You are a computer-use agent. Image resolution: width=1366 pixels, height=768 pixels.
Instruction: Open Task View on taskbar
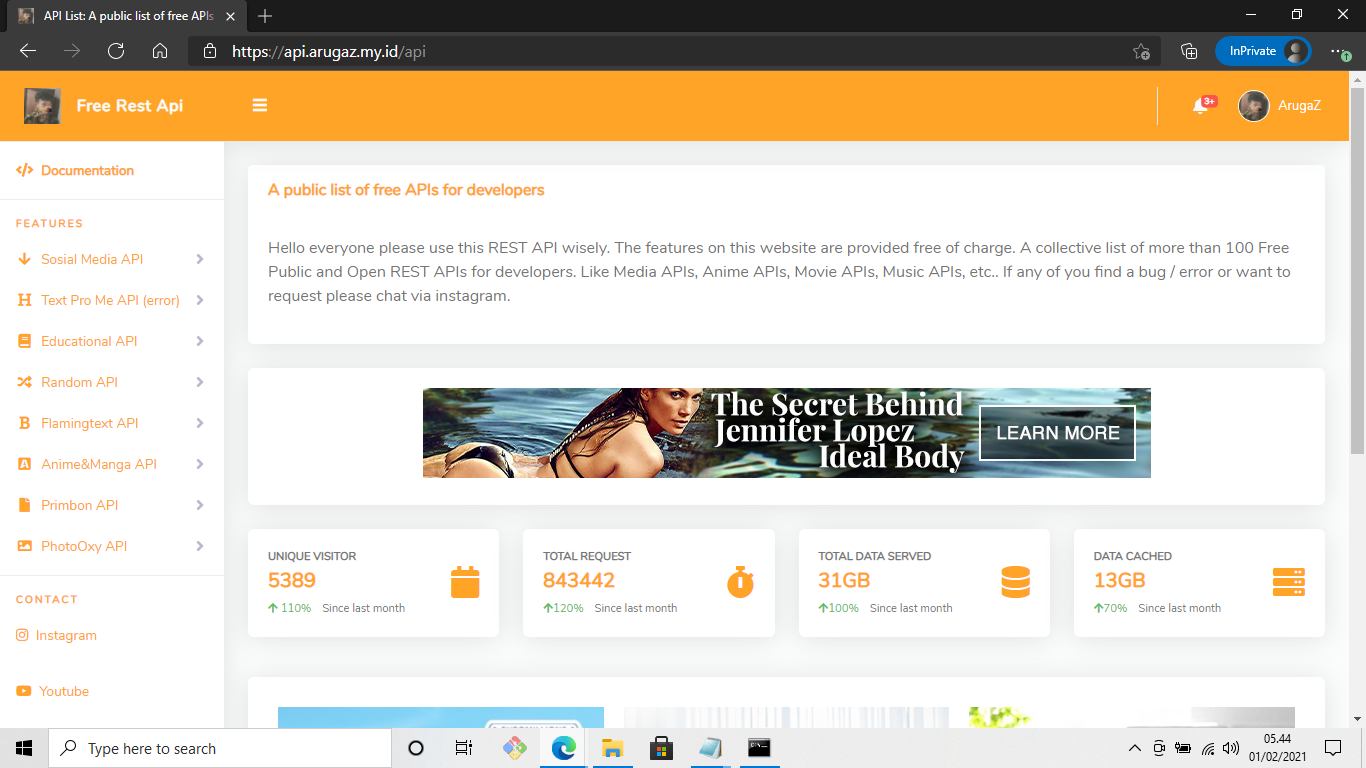pyautogui.click(x=464, y=748)
